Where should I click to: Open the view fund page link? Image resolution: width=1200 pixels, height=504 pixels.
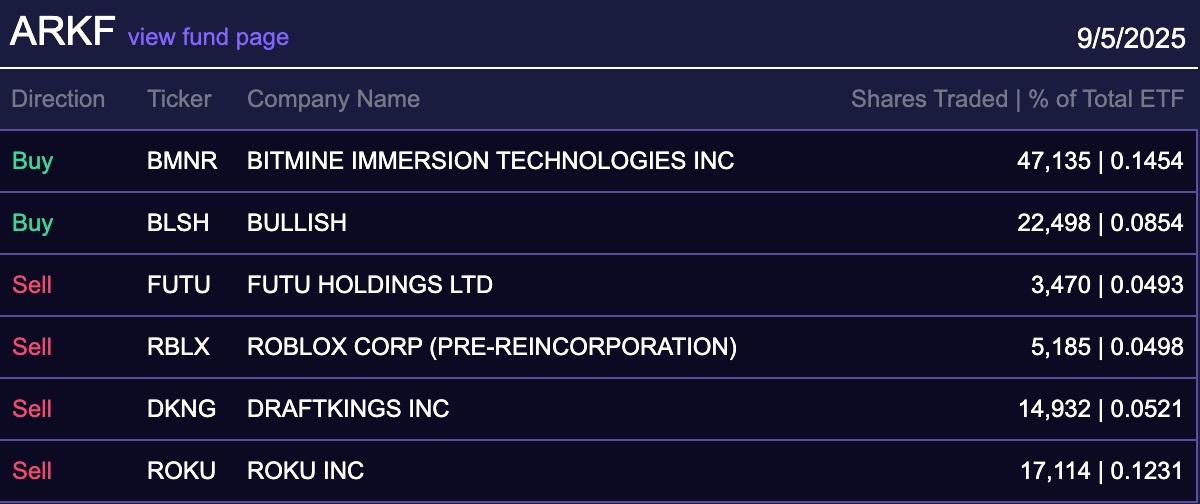[208, 37]
